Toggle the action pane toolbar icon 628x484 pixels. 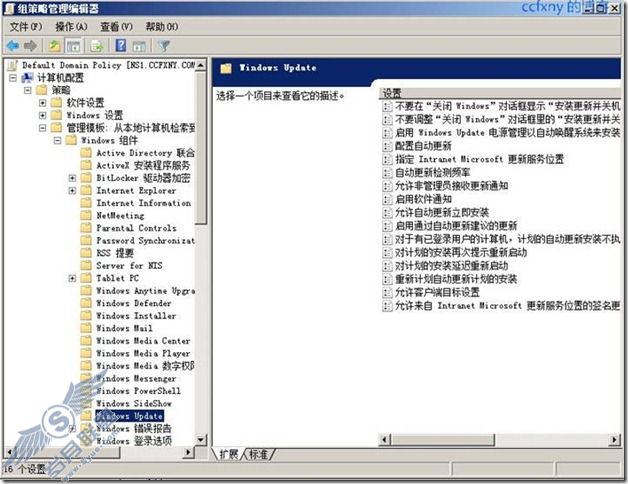point(139,46)
